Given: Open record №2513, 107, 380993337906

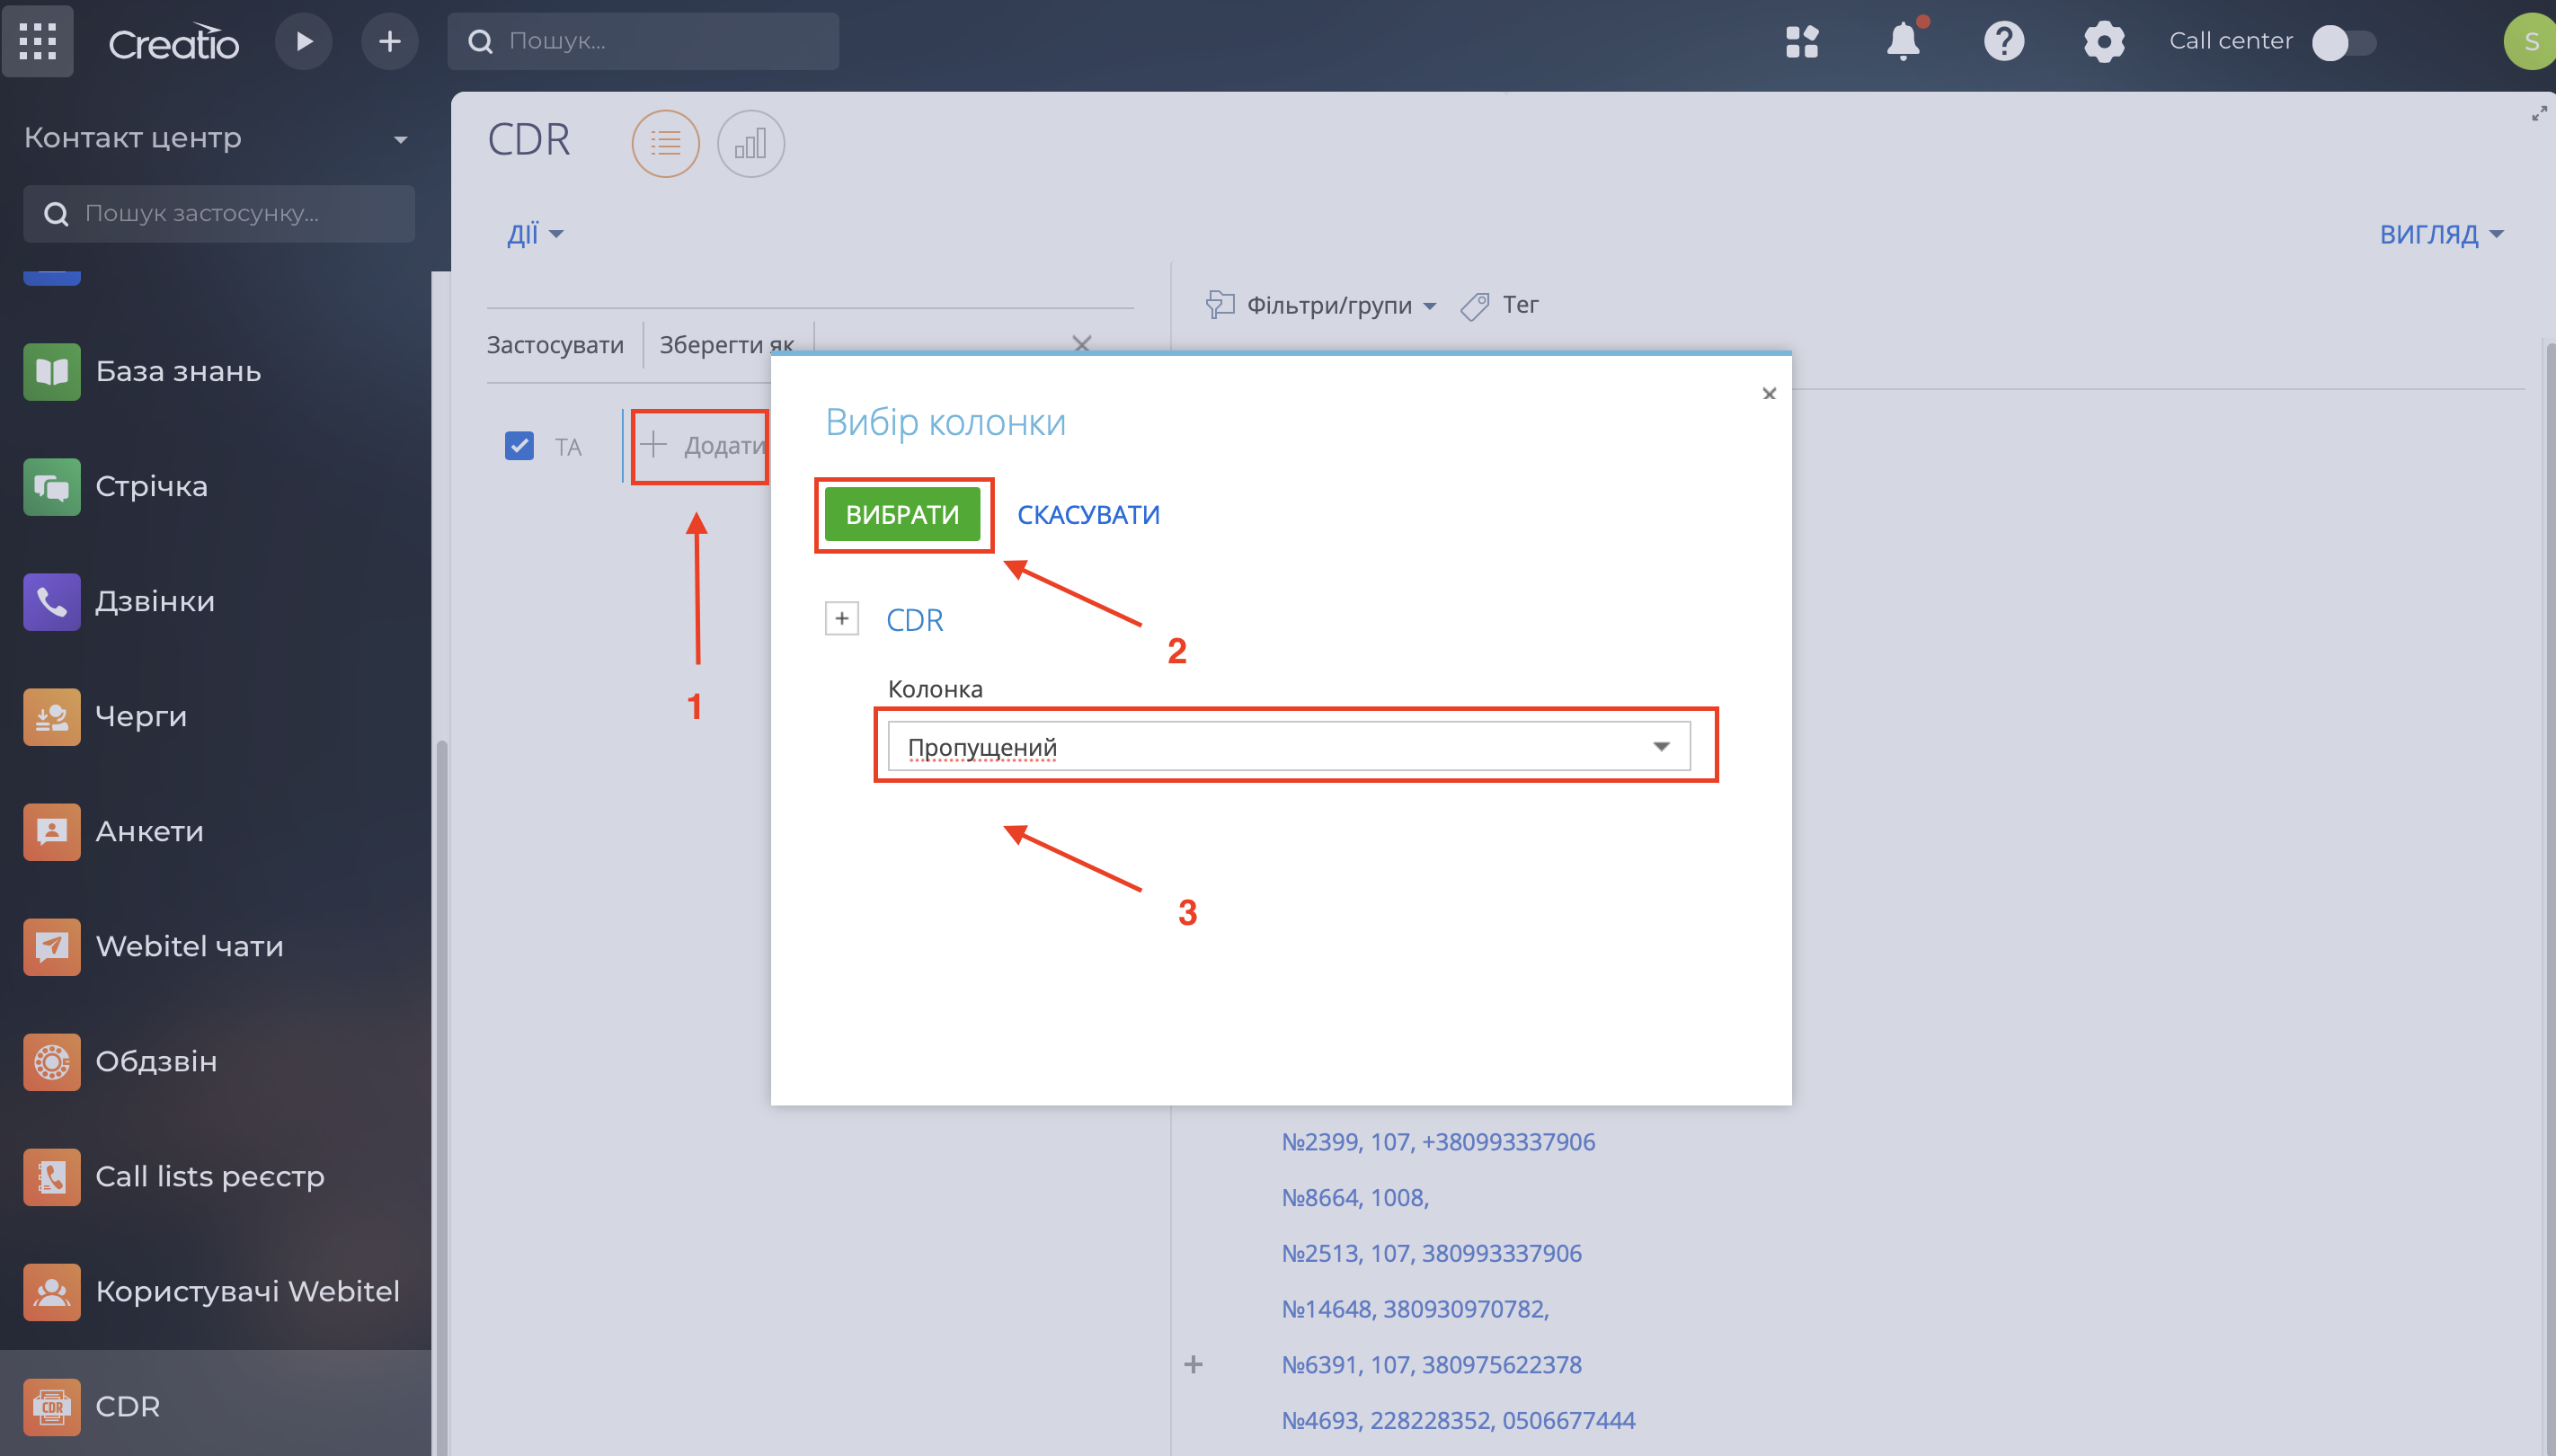Looking at the screenshot, I should click(1431, 1254).
